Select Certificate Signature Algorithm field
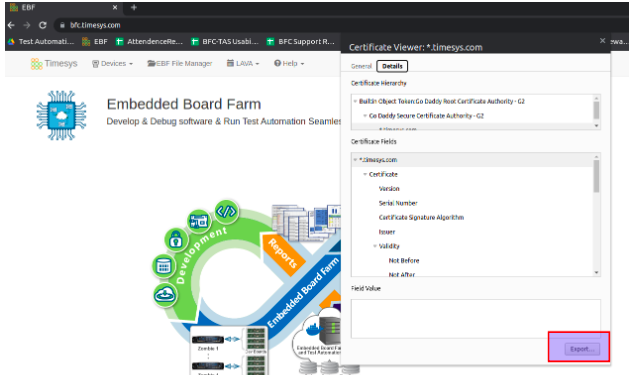The height and width of the screenshot is (377, 634). pos(421,218)
